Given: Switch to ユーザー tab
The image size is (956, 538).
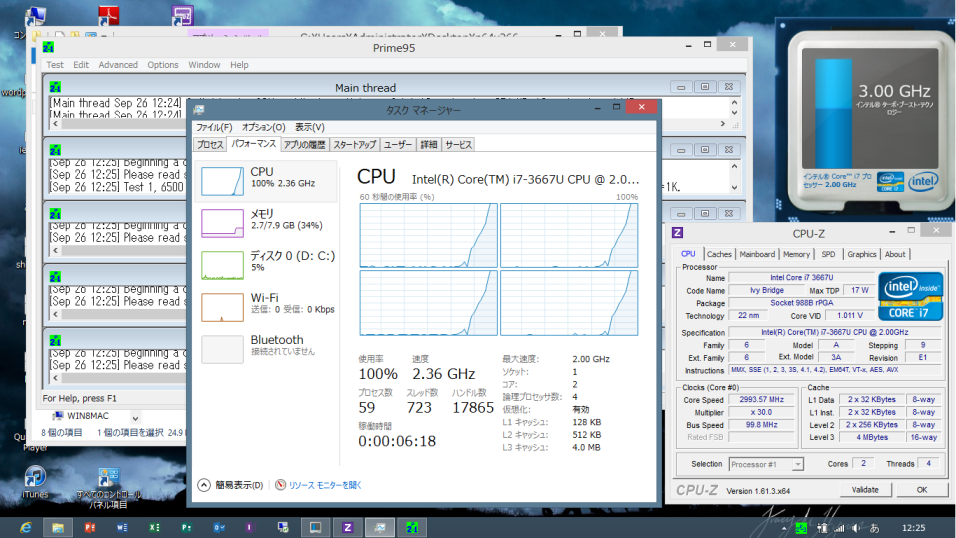Looking at the screenshot, I should pos(398,145).
